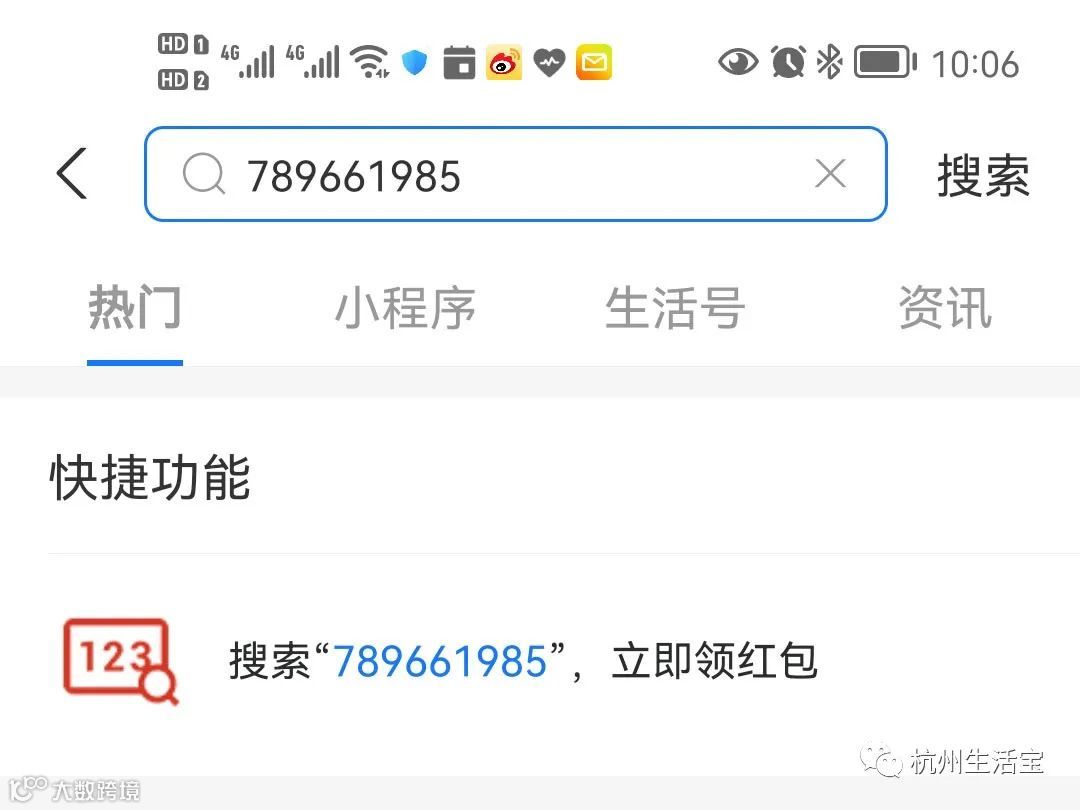Switch to the 热门 tab

[135, 307]
